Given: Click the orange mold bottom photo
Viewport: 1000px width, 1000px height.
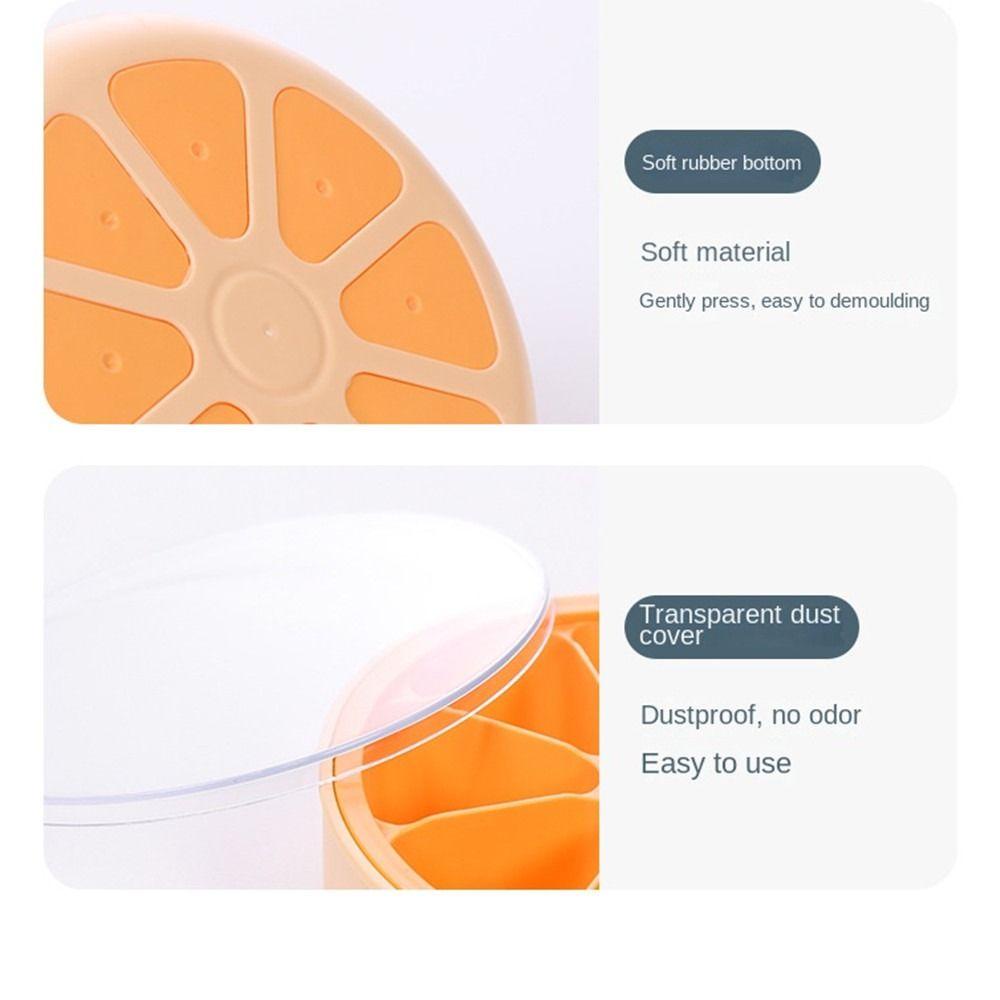Looking at the screenshot, I should [321, 212].
